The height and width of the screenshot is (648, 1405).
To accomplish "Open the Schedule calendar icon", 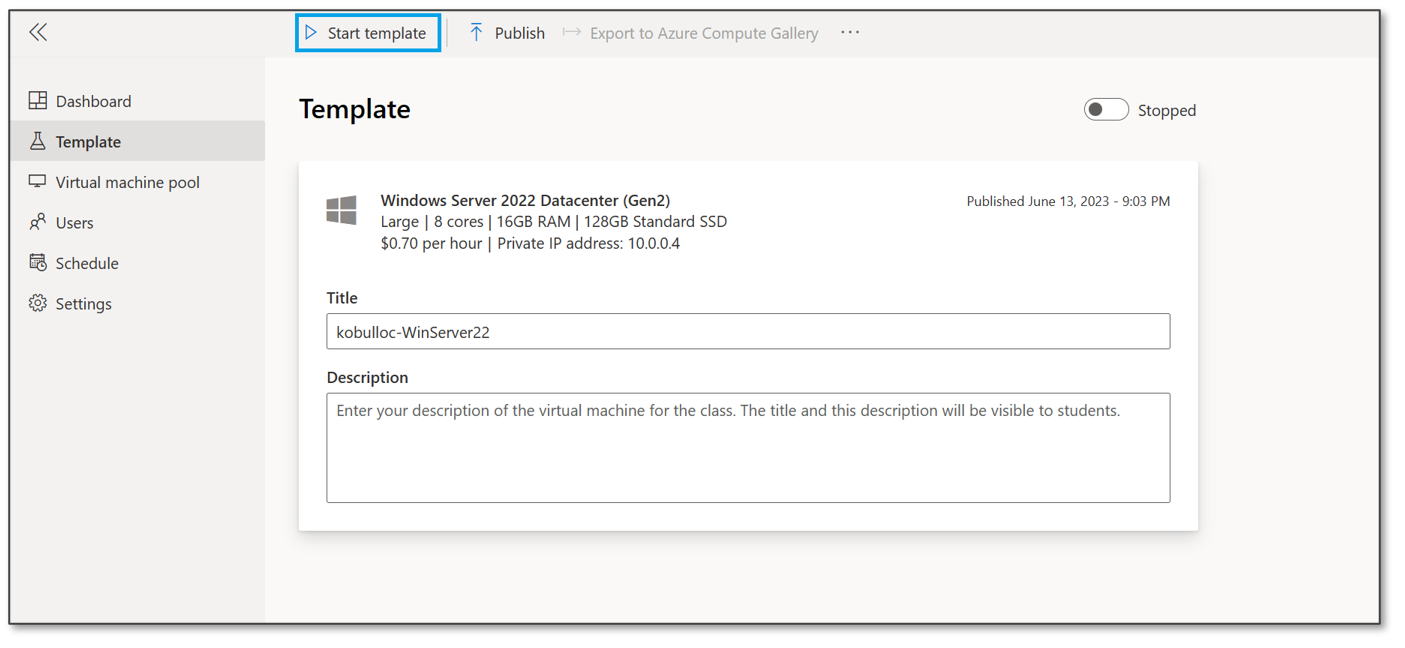I will click(38, 262).
